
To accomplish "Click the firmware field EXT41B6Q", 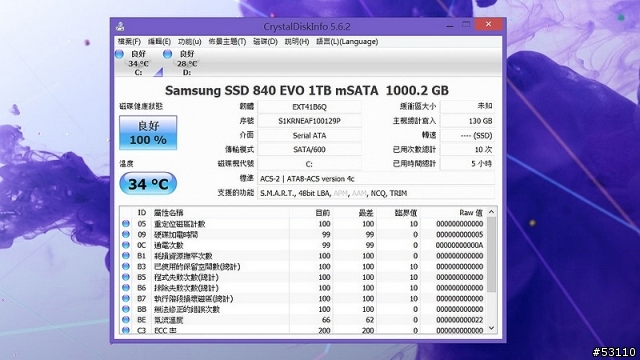I will coord(309,107).
